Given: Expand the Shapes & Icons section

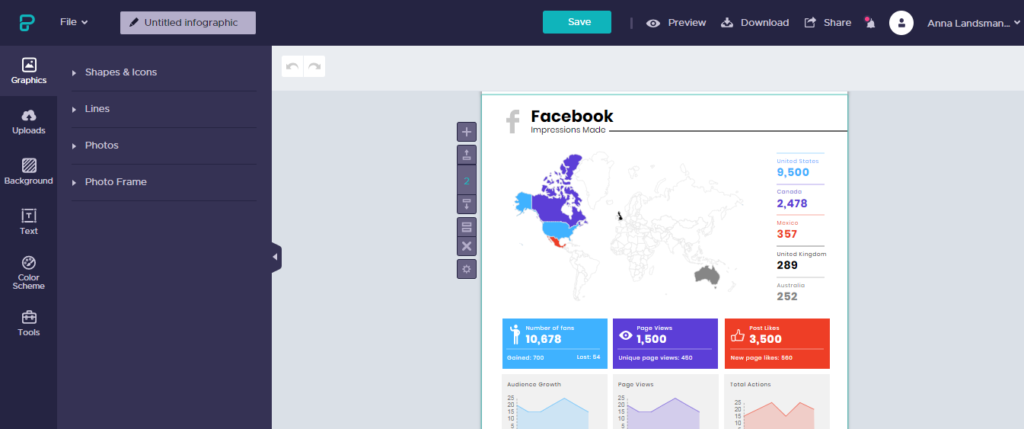Looking at the screenshot, I should (163, 72).
